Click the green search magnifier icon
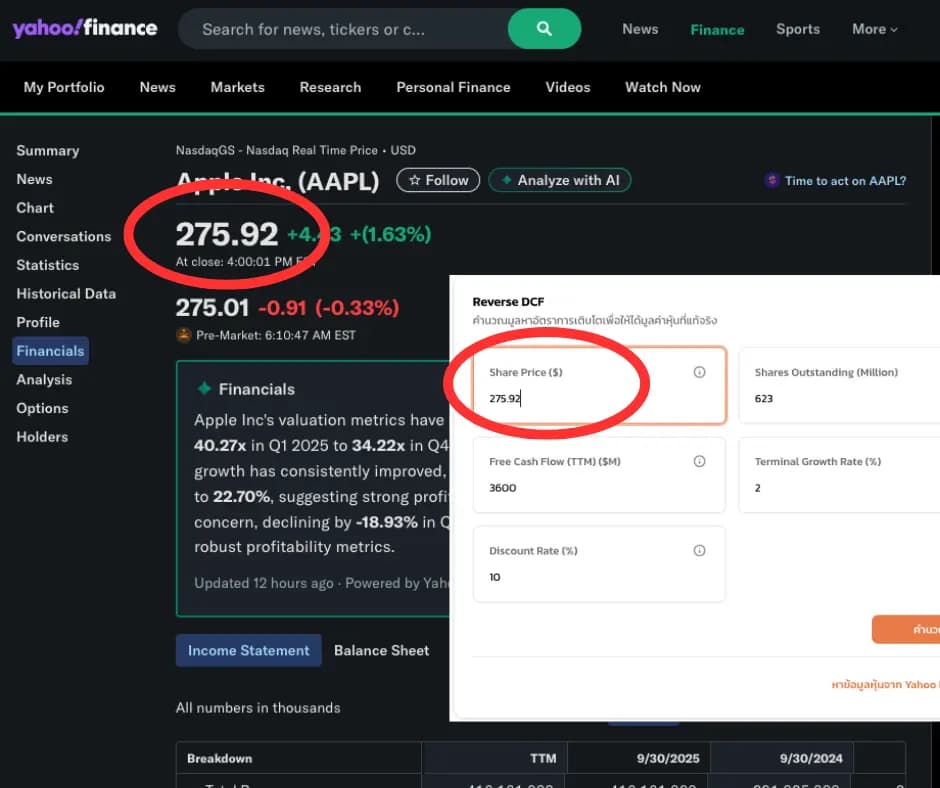 pyautogui.click(x=544, y=29)
